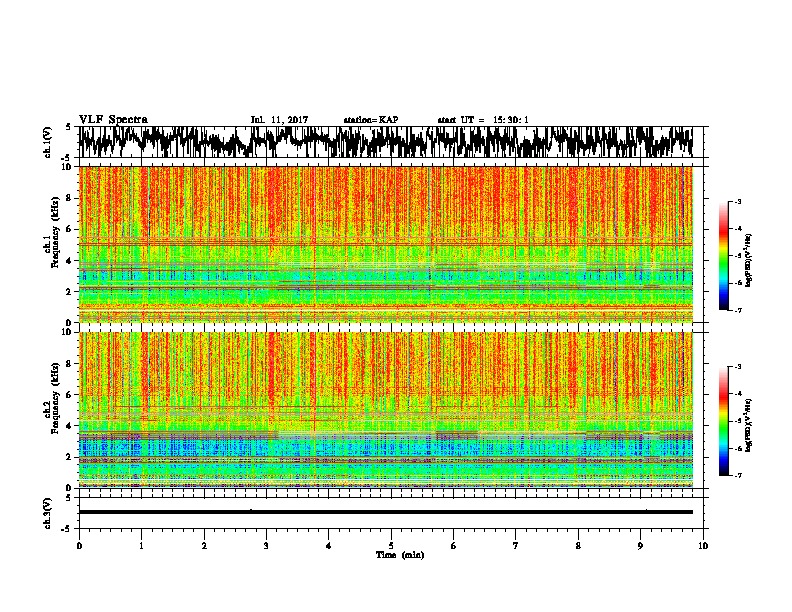The height and width of the screenshot is (612, 792).
Task: Click the flat ch.3 voltage trace line
Action: (x=385, y=512)
